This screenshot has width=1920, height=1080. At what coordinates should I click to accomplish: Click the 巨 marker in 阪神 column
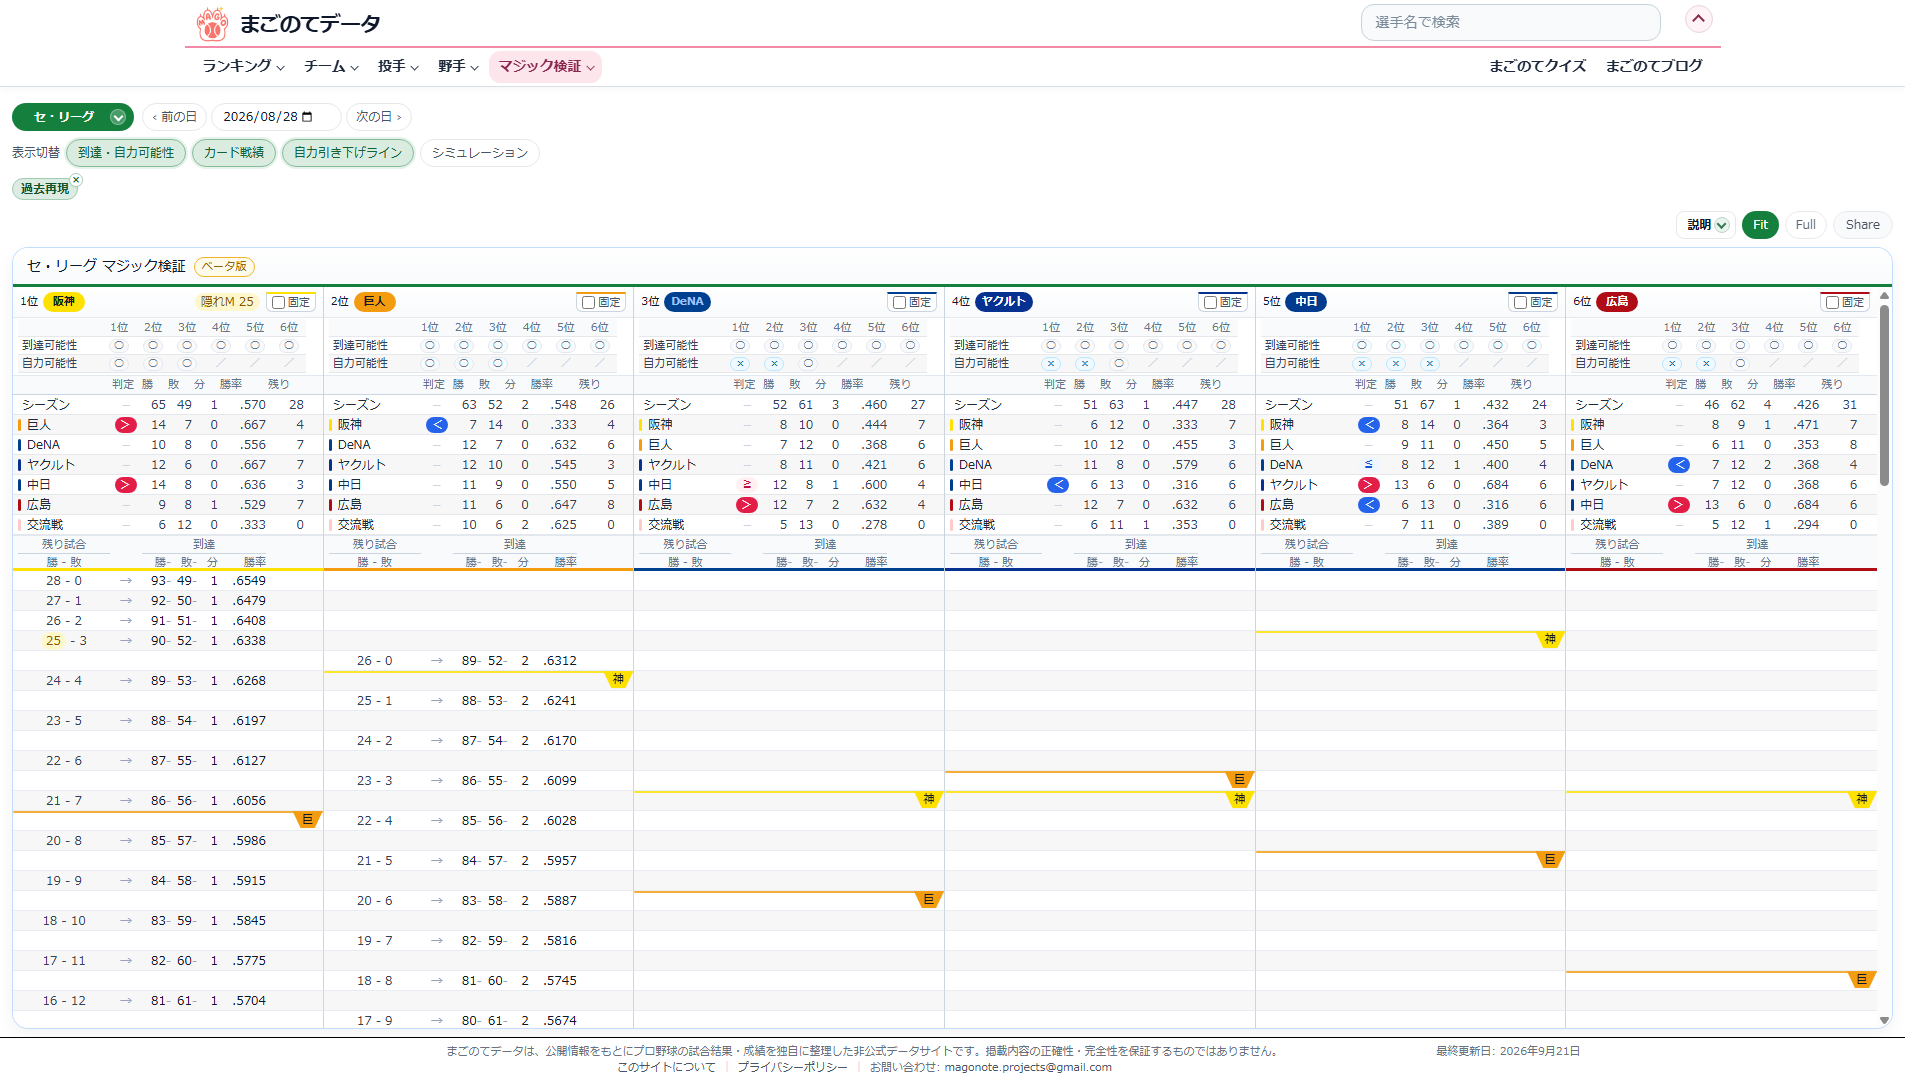[x=307, y=820]
